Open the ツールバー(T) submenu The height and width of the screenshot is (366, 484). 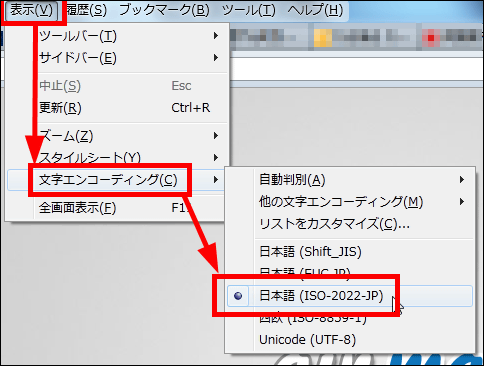click(117, 36)
